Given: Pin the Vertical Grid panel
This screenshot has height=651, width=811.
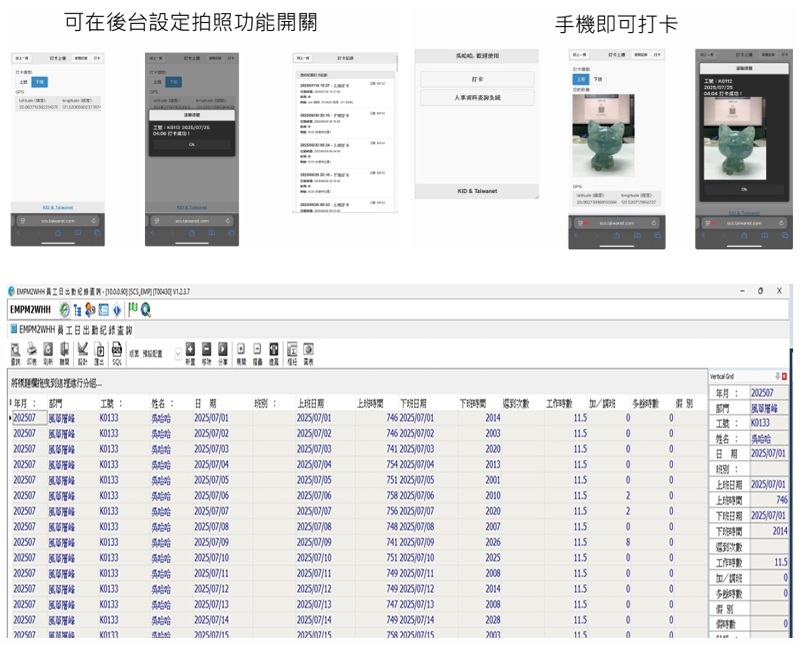Looking at the screenshot, I should [777, 376].
